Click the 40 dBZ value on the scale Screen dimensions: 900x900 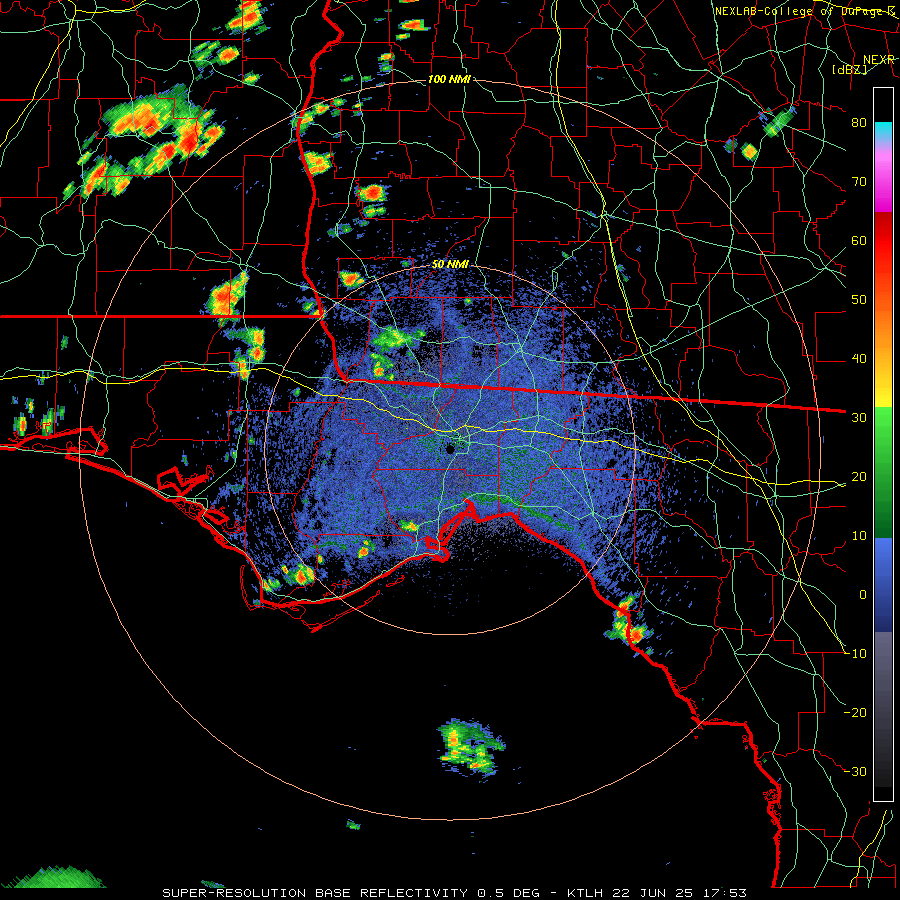859,359
